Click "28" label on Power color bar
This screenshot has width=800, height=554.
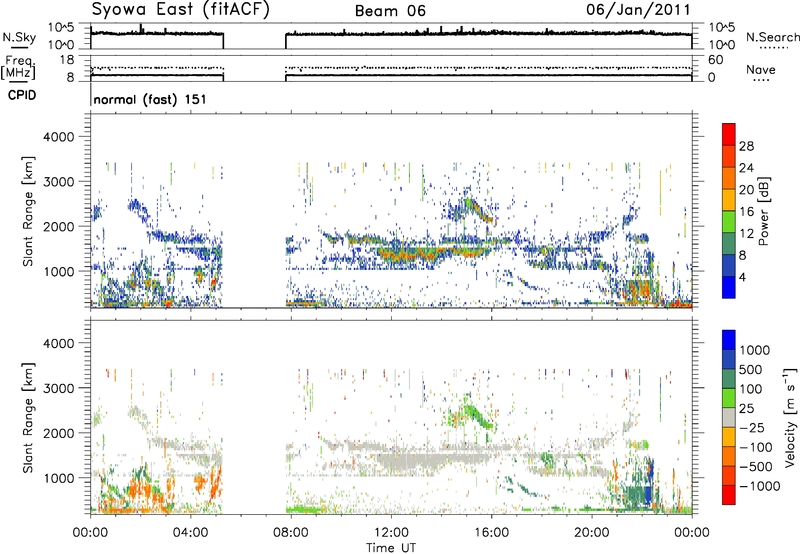746,146
